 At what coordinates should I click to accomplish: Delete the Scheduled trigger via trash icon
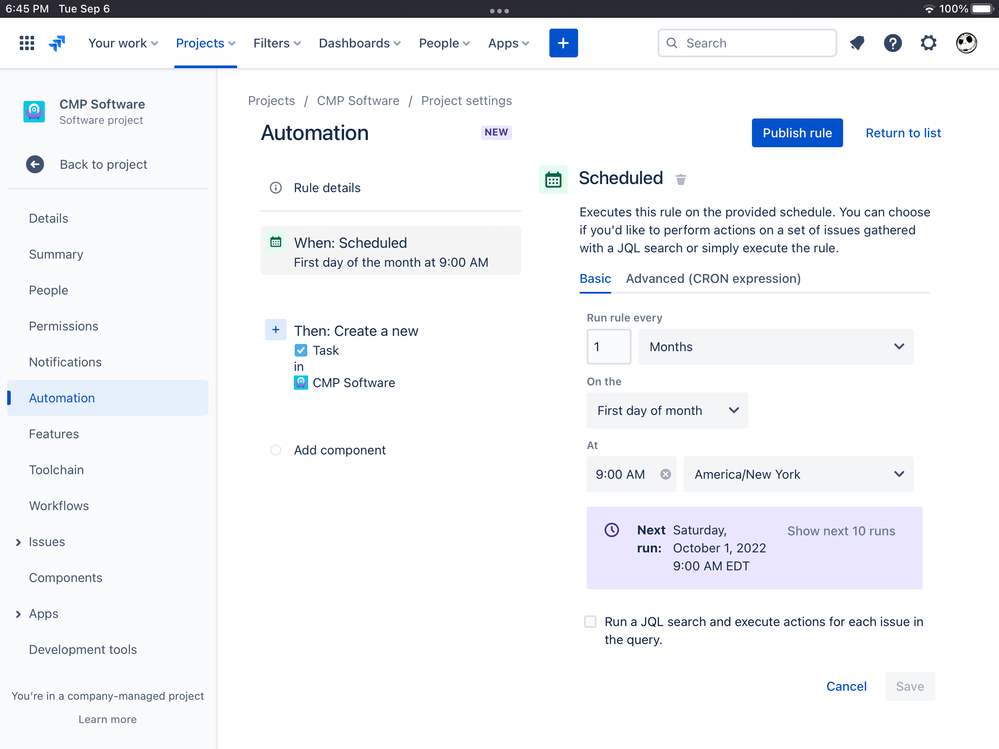point(680,180)
